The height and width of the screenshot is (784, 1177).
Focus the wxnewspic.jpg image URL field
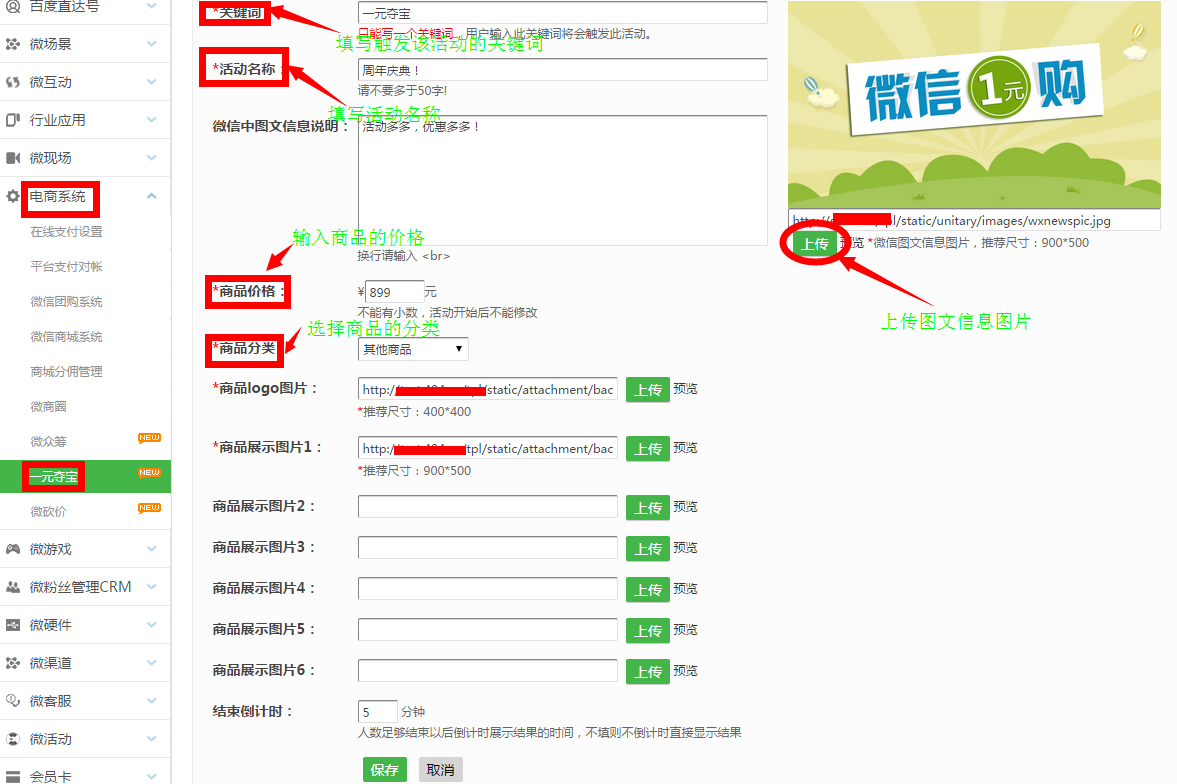[x=974, y=220]
